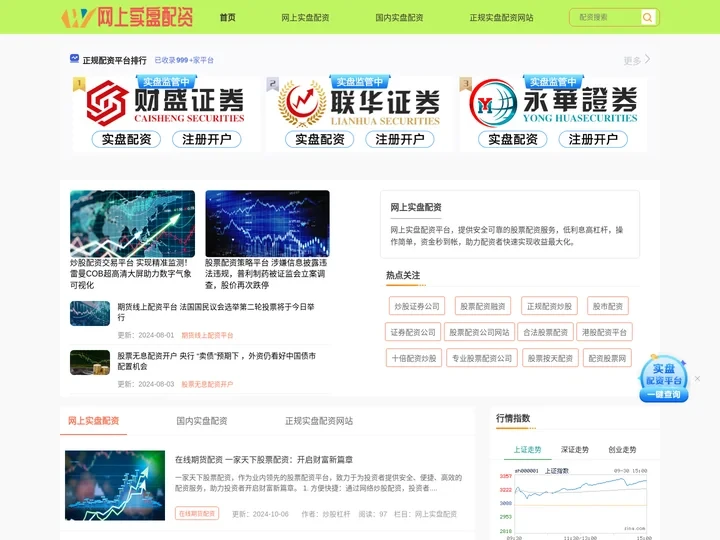This screenshot has width=720, height=540.
Task: Click orange tag 期货线上配资平台 beside 2024-08-01
Action: click(x=207, y=335)
